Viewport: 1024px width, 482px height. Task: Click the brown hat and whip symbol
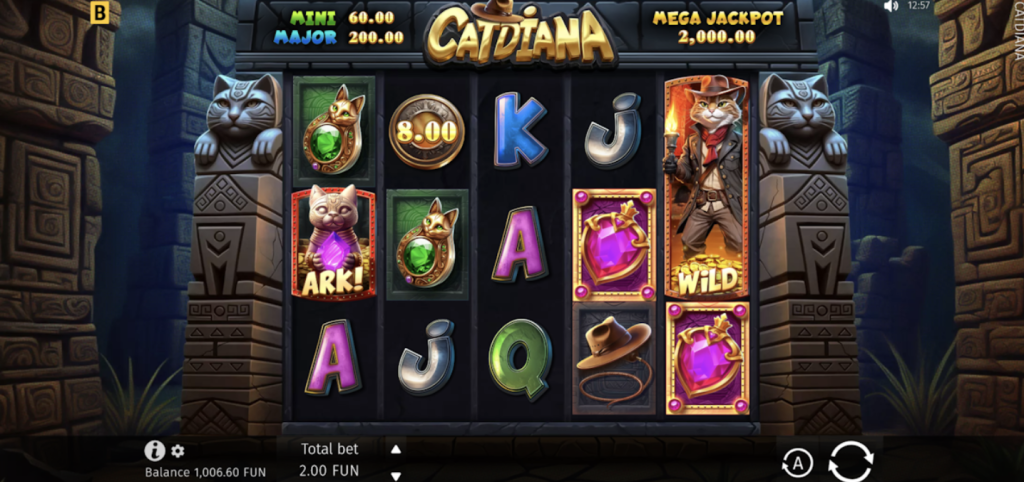[614, 359]
